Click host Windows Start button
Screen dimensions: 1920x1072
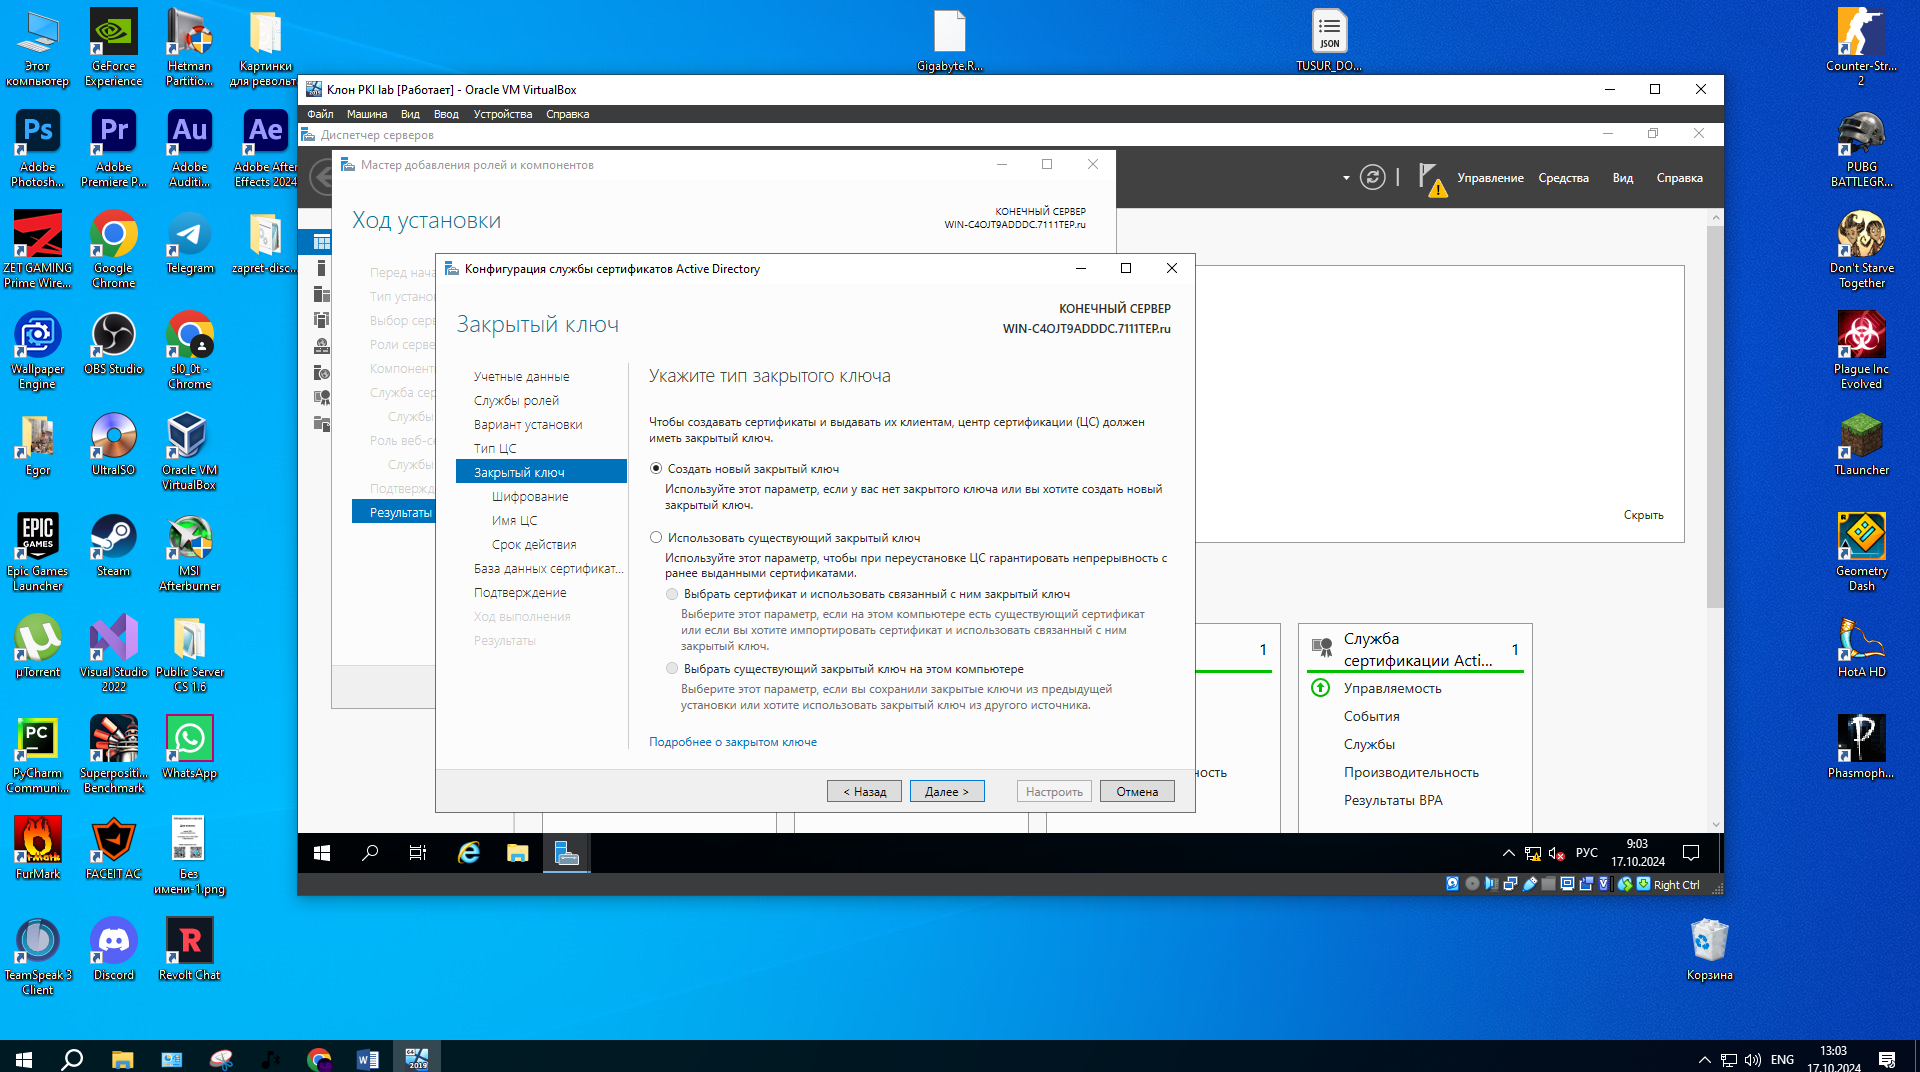point(24,1058)
